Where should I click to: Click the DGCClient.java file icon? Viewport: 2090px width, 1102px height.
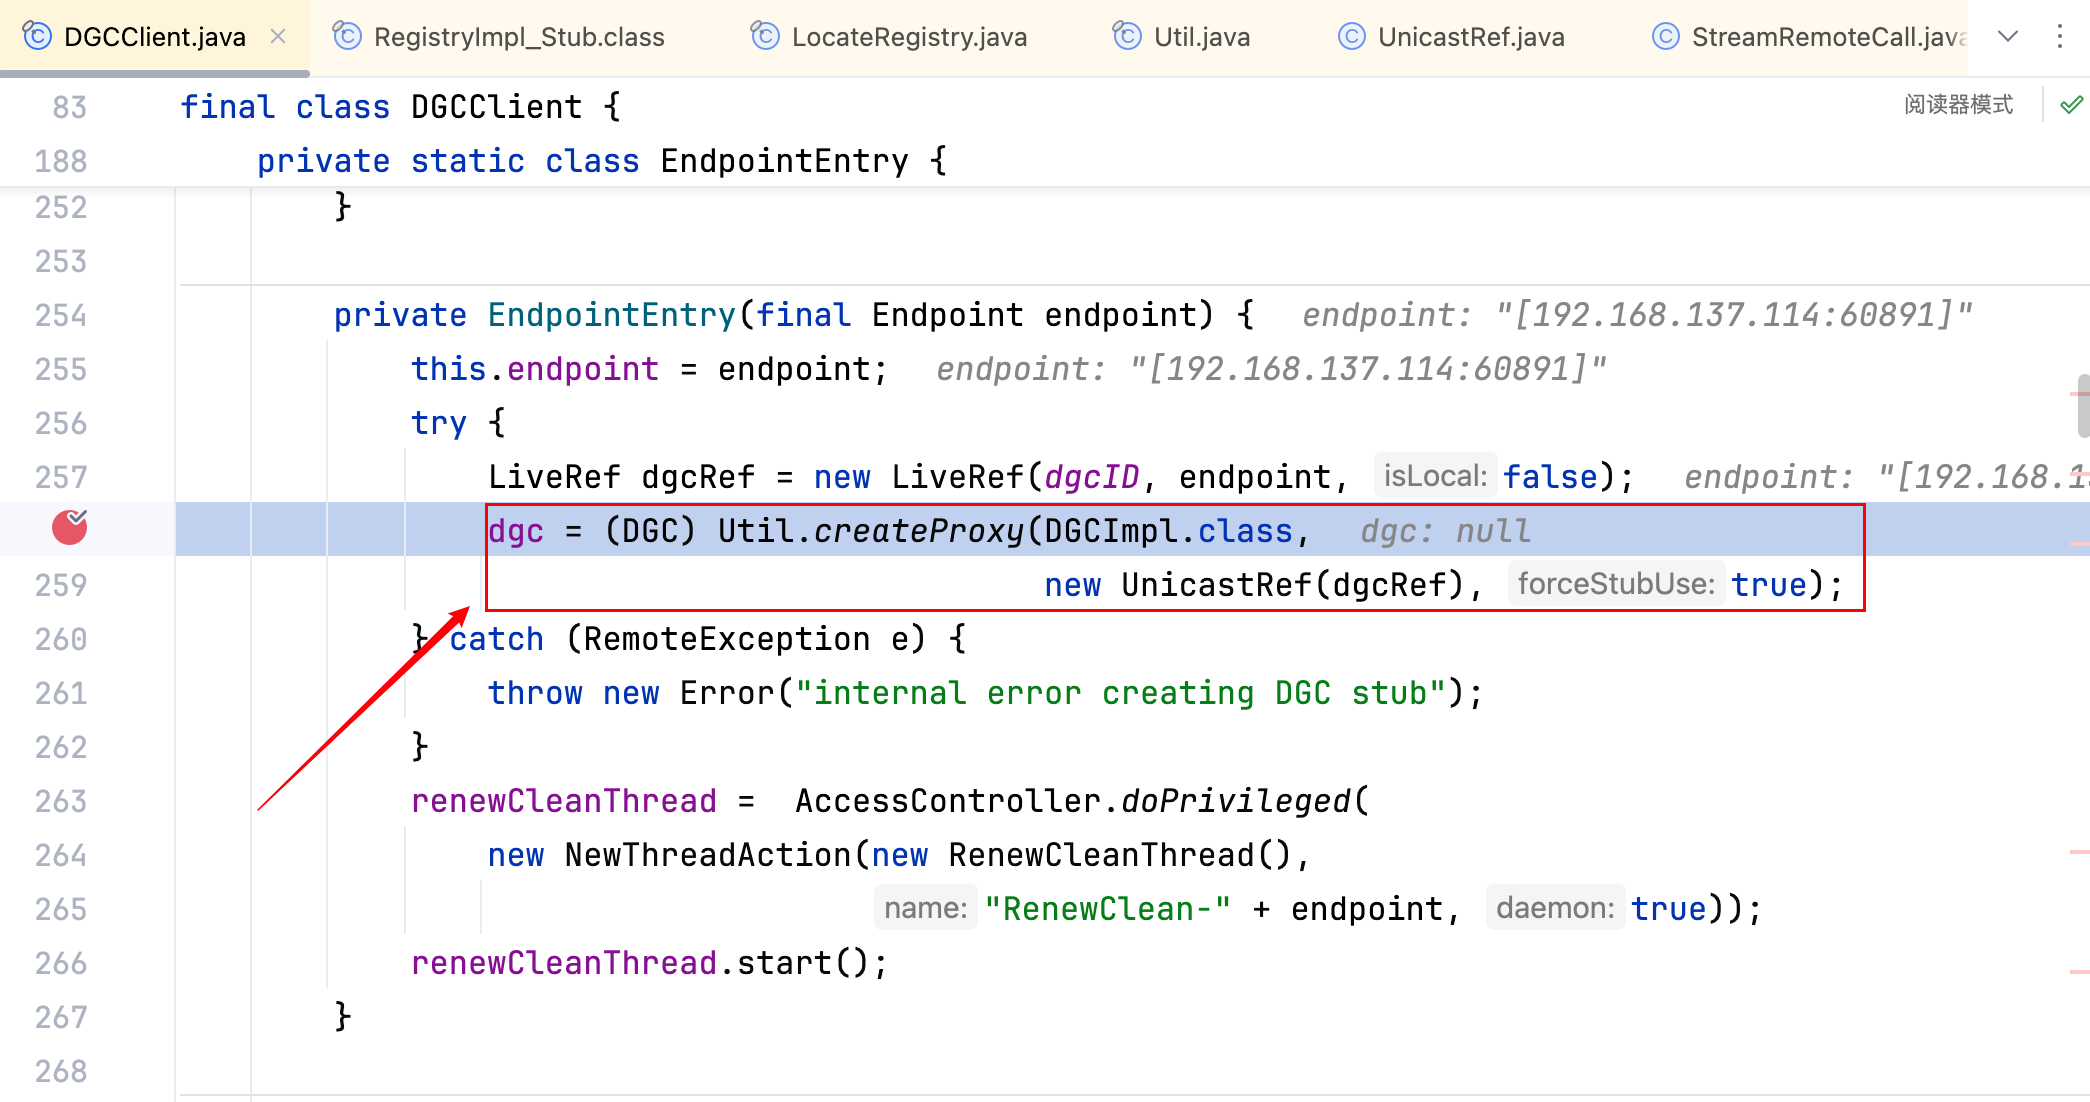[37, 37]
